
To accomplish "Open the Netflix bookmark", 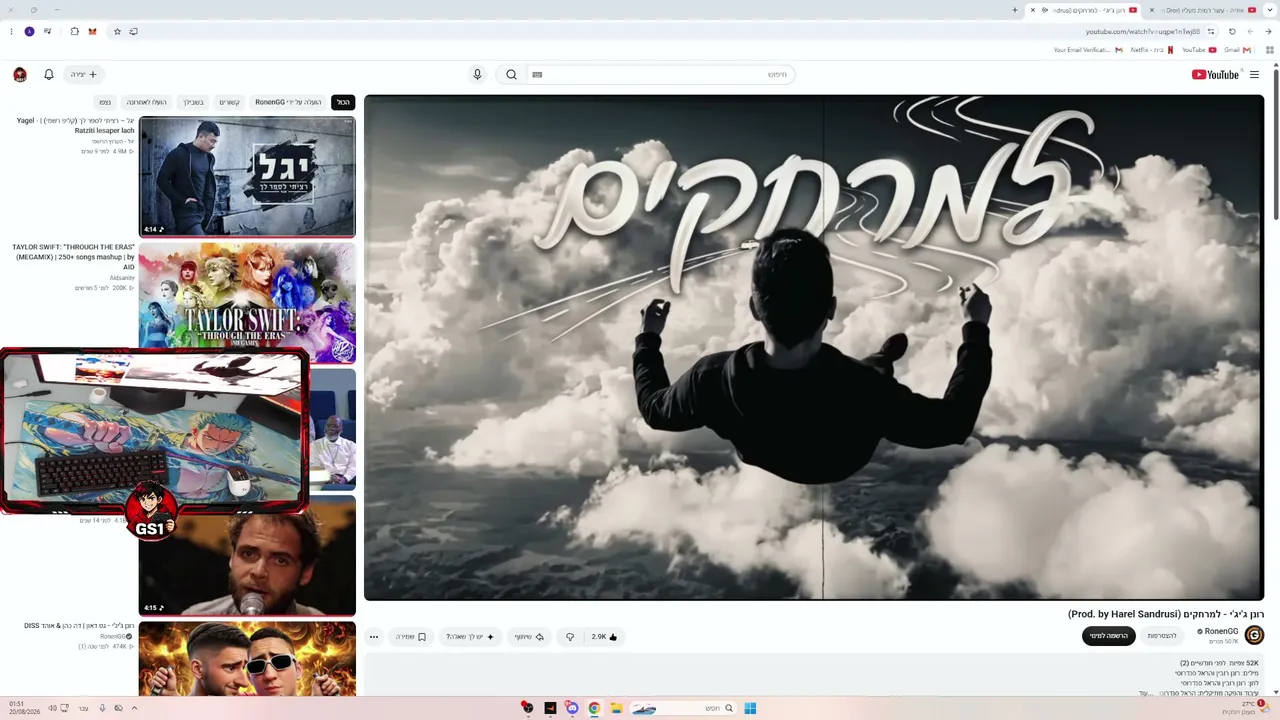I will 1152,49.
